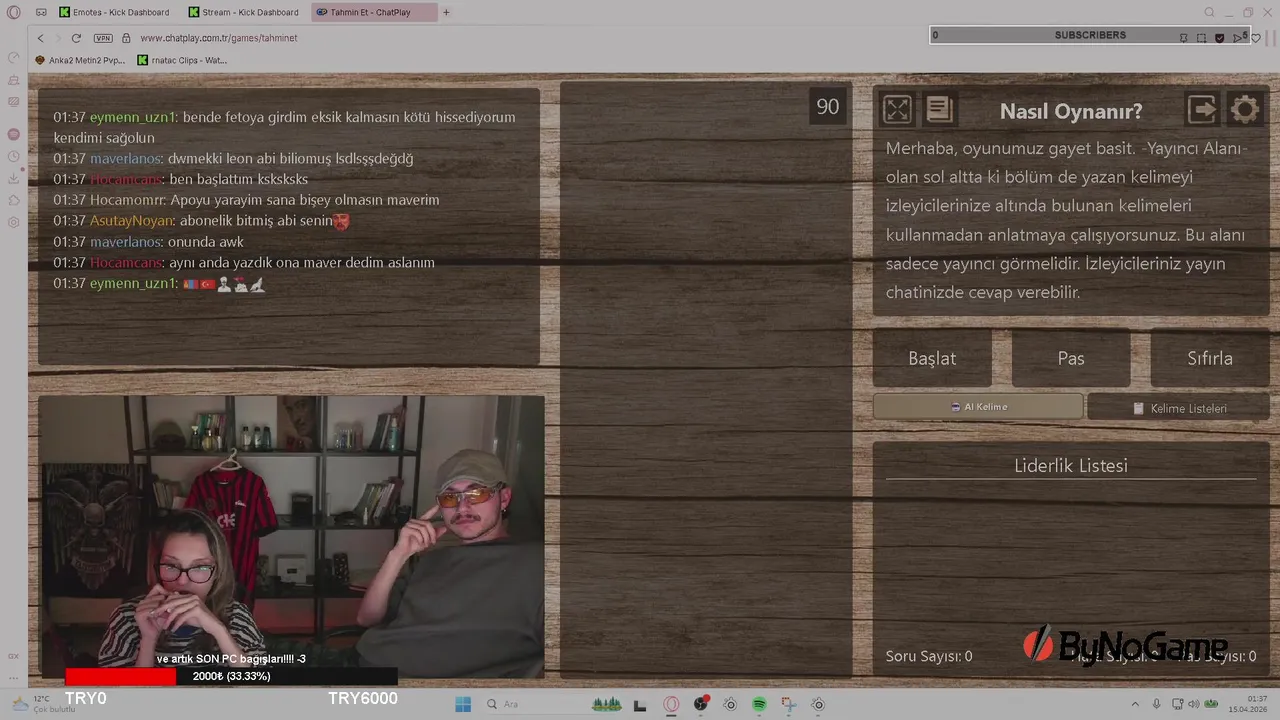
Task: Click the snapshot capture icon in address bar
Action: (1202, 38)
